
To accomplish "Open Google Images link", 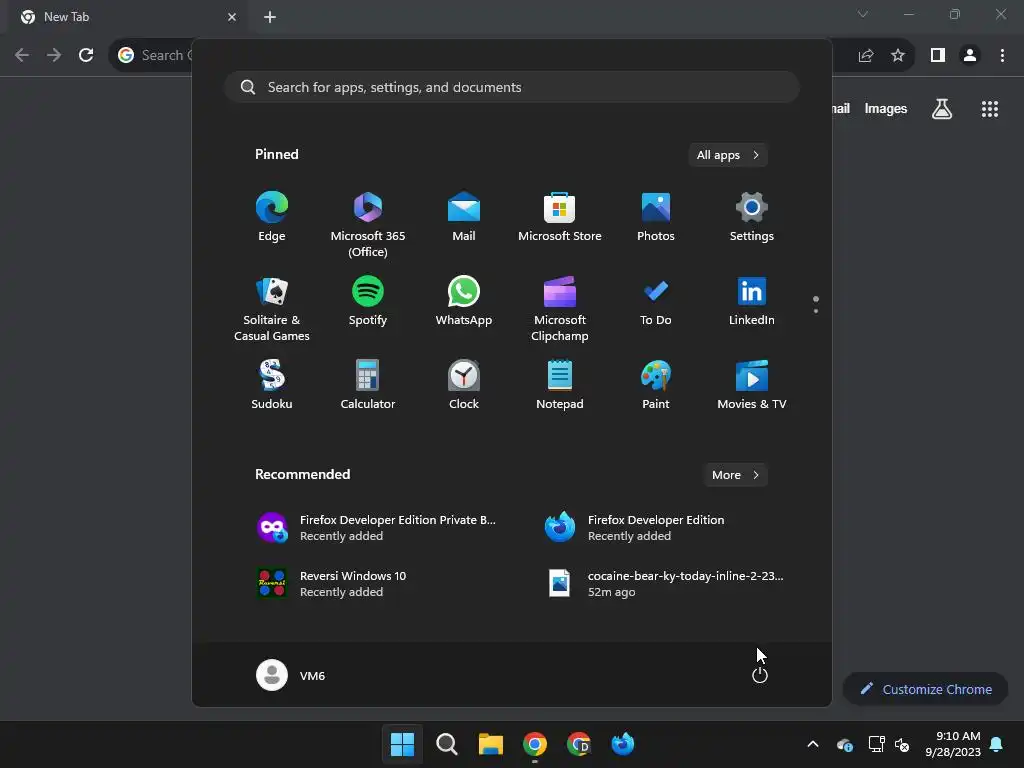I will tap(886, 109).
